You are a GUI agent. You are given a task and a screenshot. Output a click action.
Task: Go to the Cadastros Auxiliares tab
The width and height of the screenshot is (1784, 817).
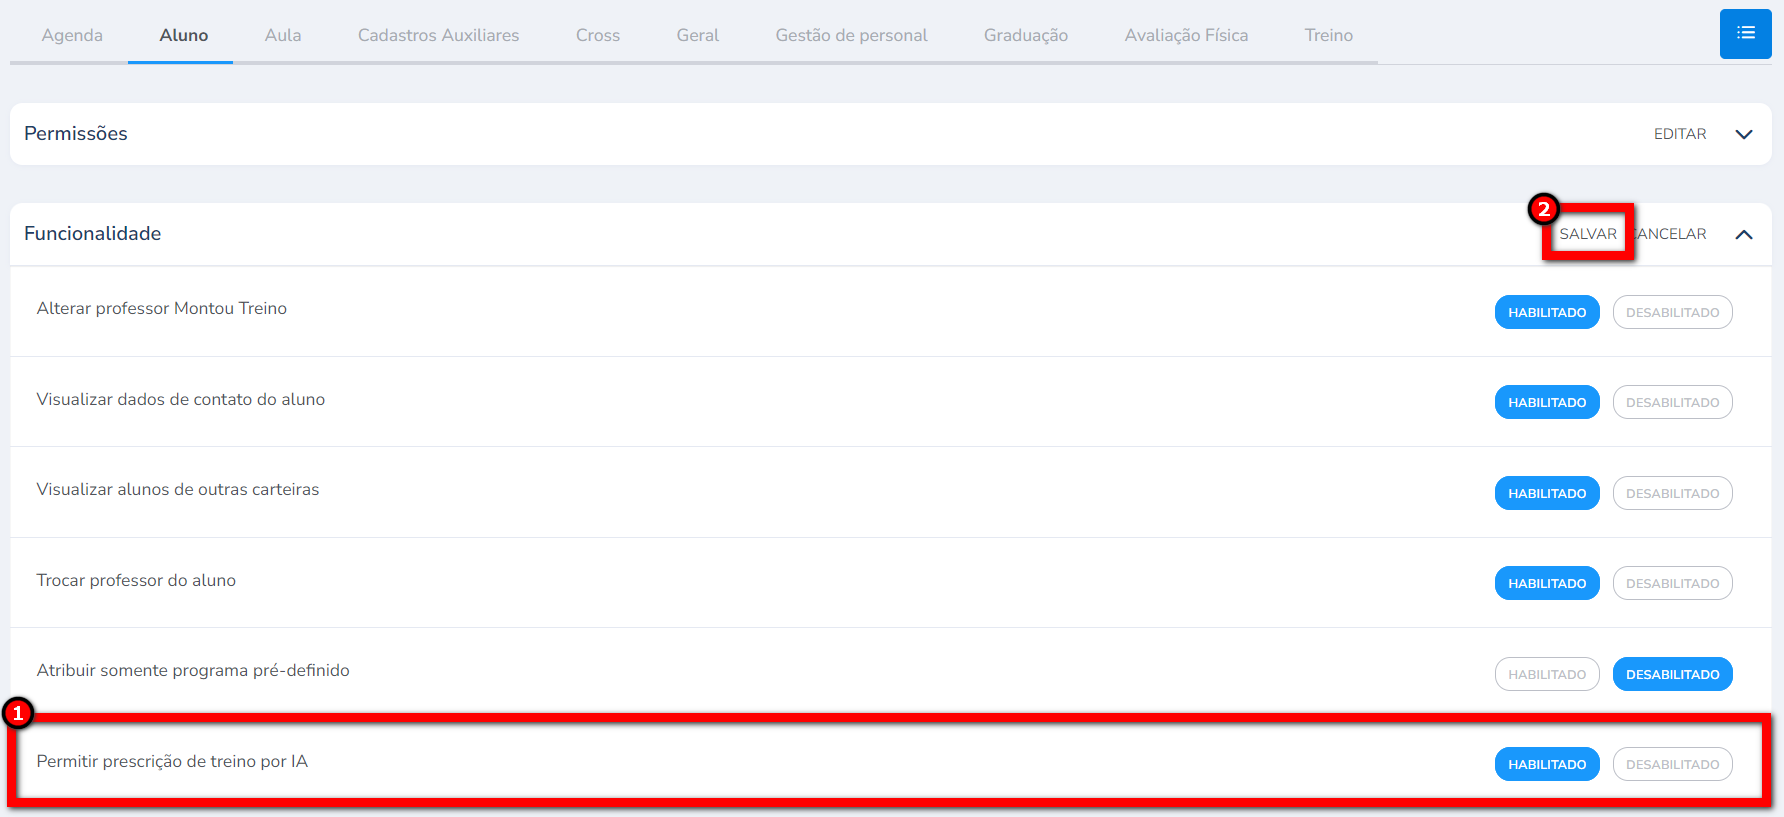point(438,35)
